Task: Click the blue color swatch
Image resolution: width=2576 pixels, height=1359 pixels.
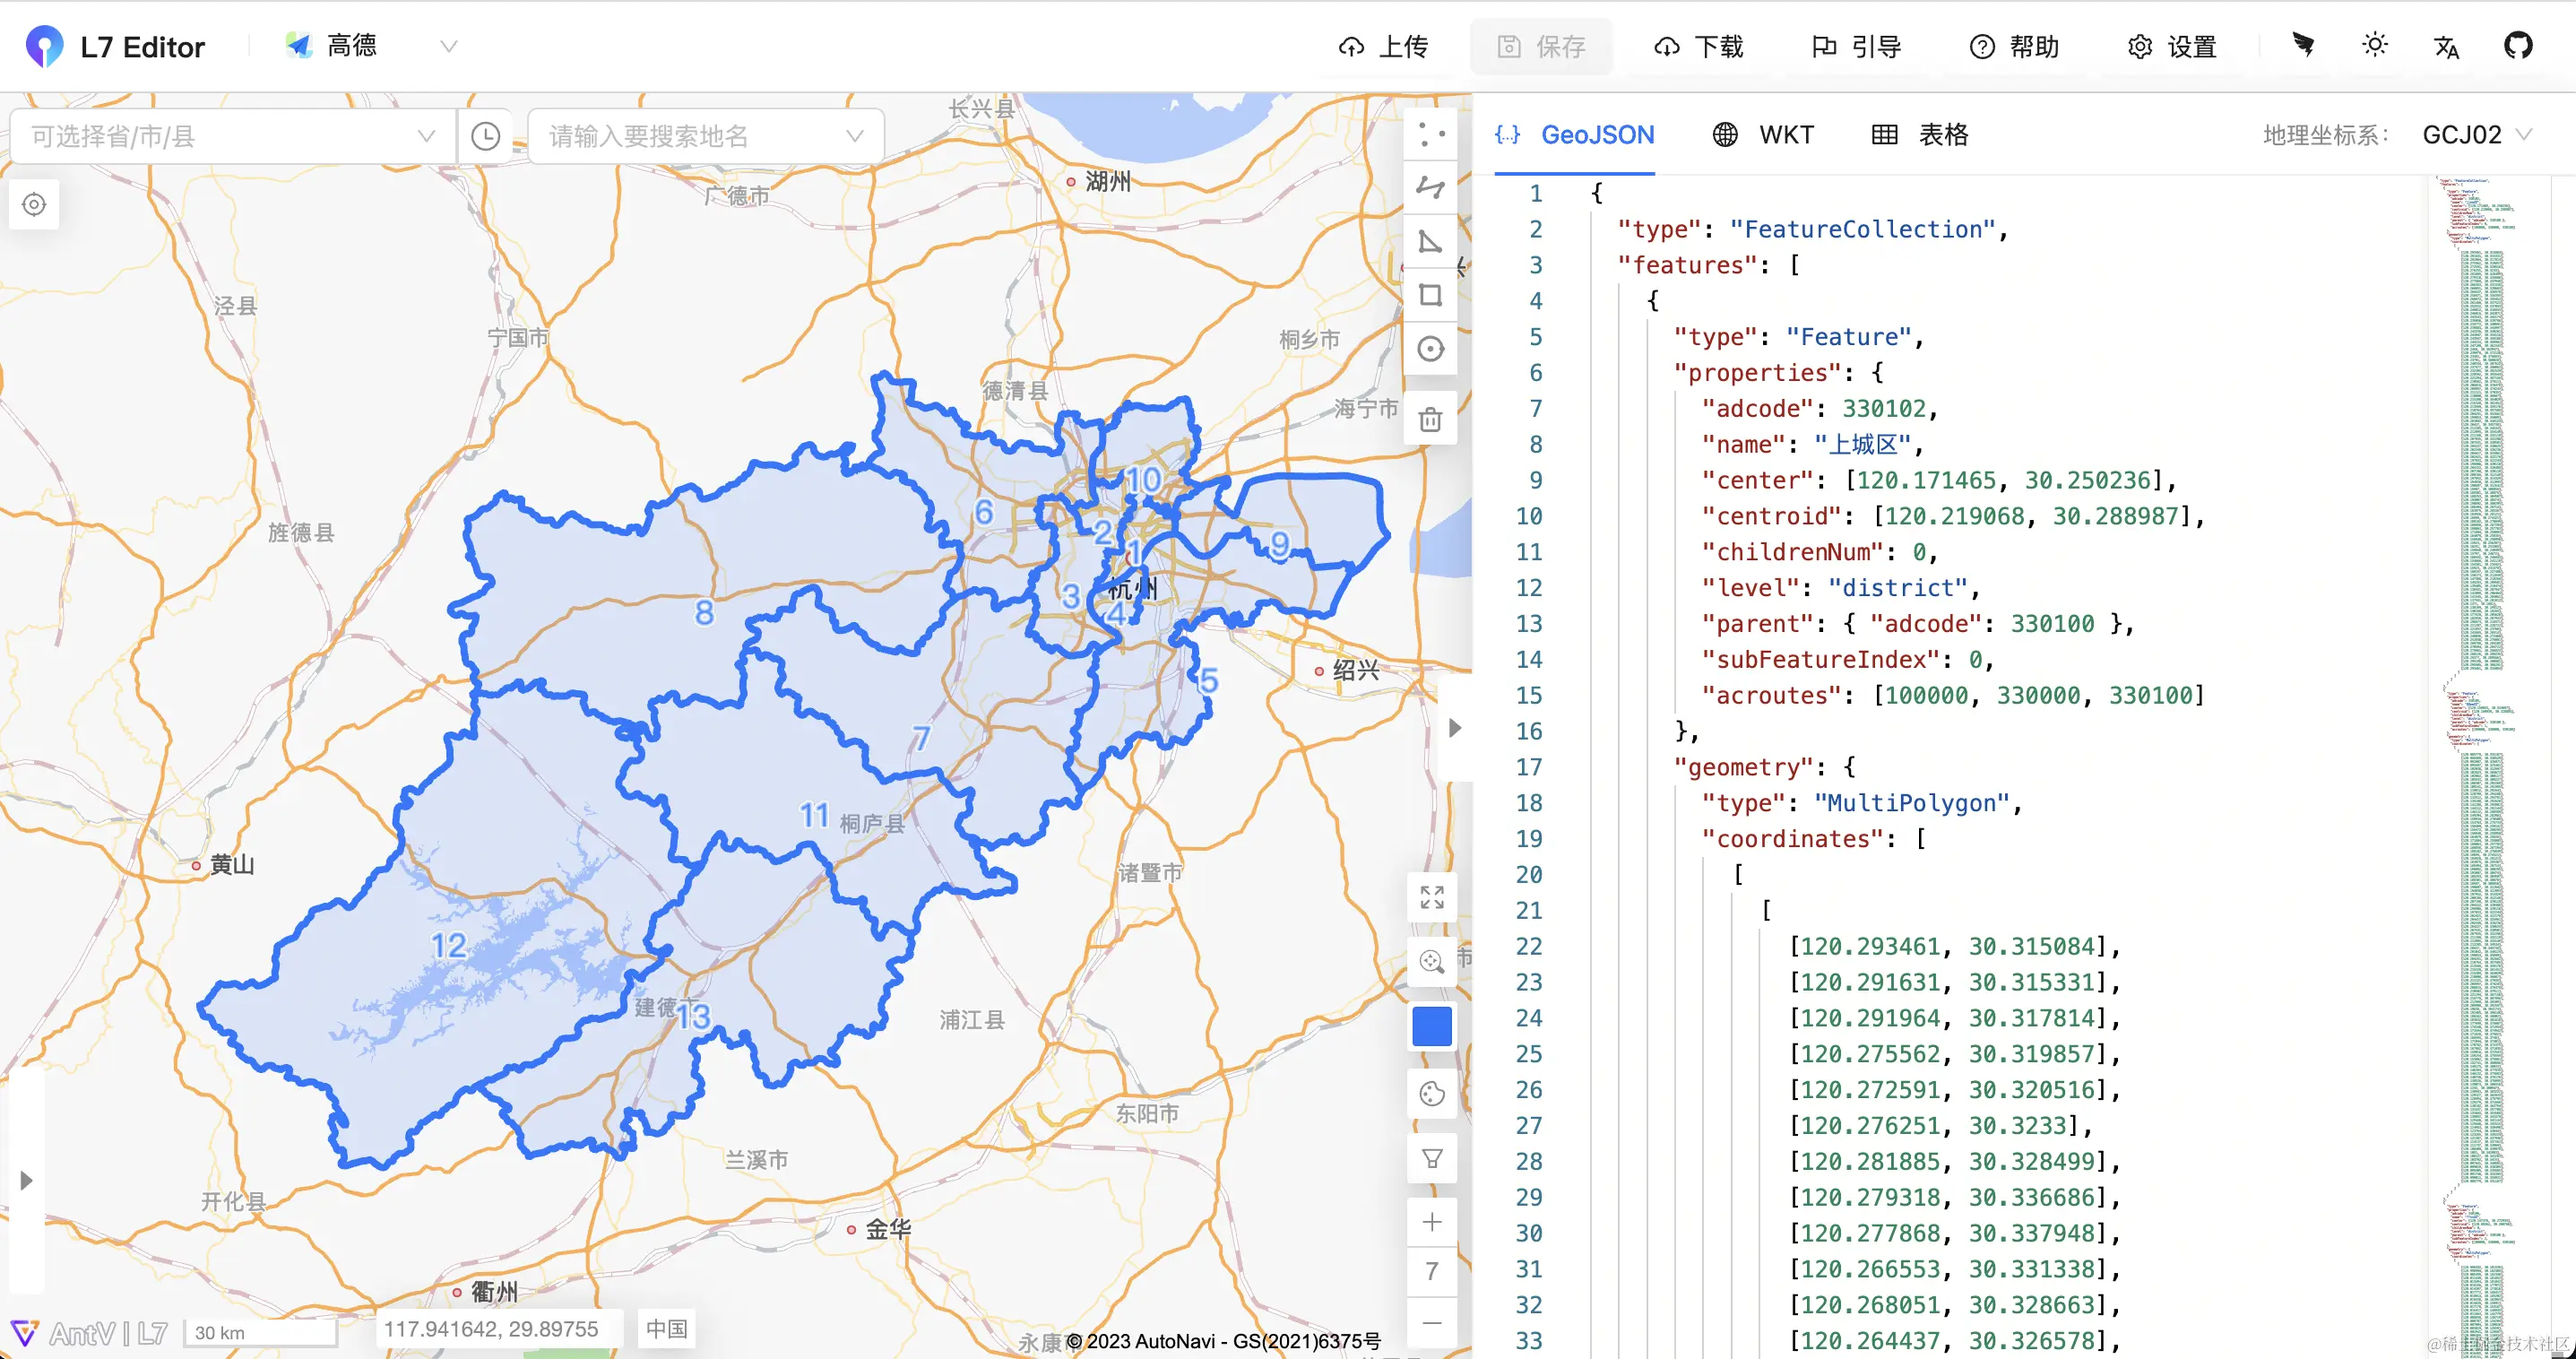Action: coord(1432,1027)
